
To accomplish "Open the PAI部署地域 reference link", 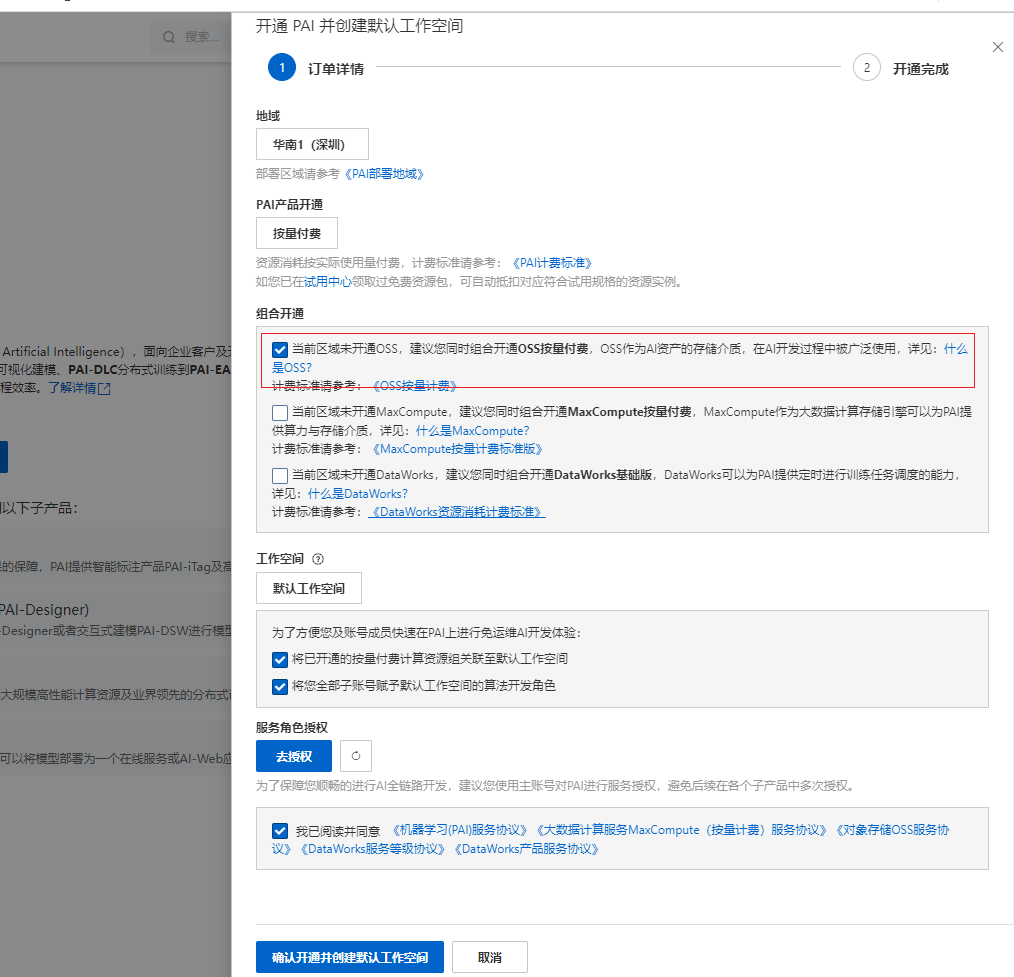I will click(x=385, y=174).
